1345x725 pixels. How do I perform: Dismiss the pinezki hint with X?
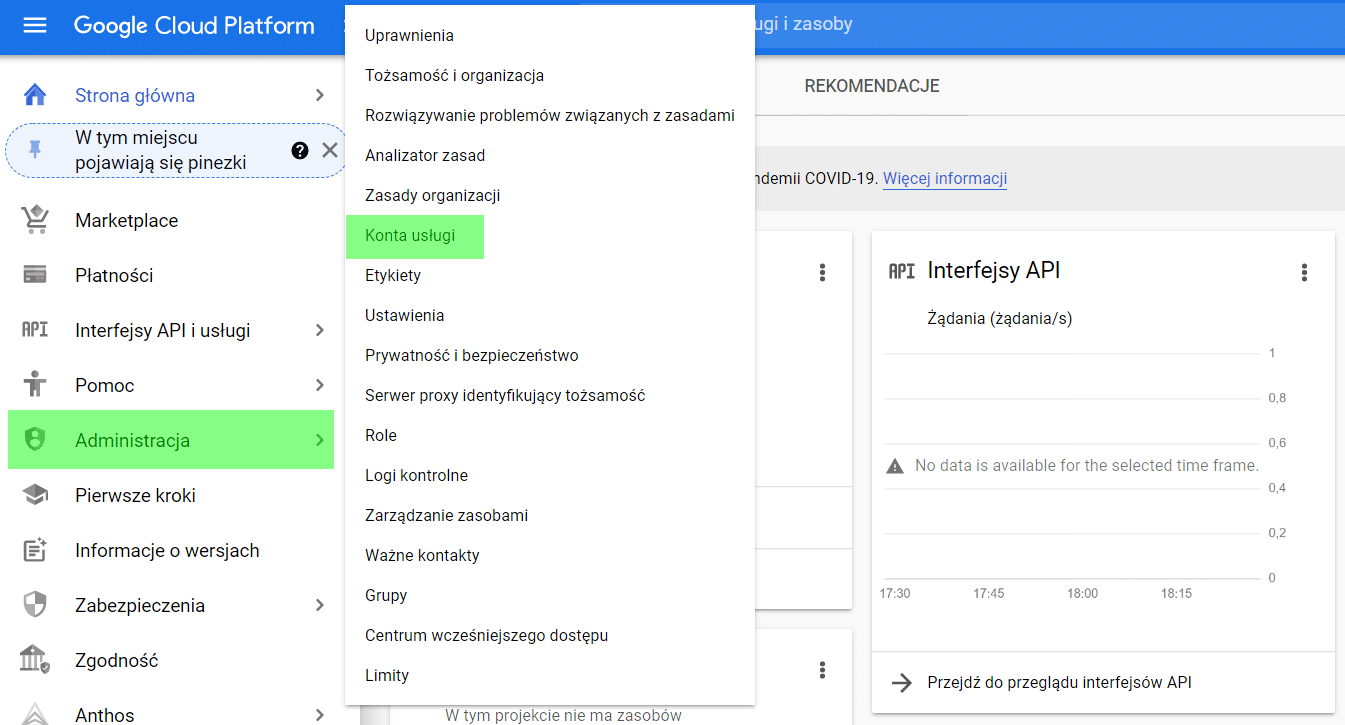pos(330,150)
